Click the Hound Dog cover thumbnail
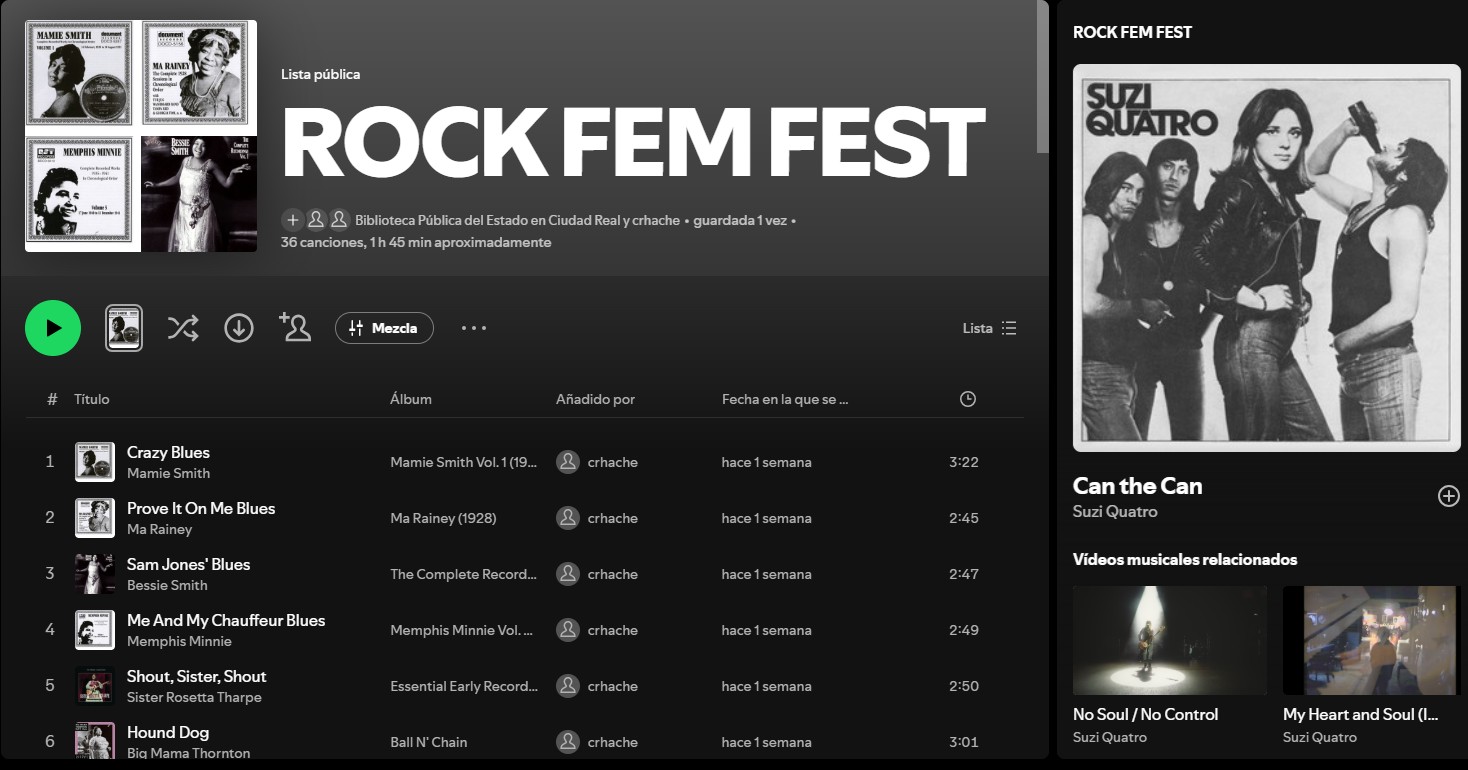 pyautogui.click(x=95, y=741)
